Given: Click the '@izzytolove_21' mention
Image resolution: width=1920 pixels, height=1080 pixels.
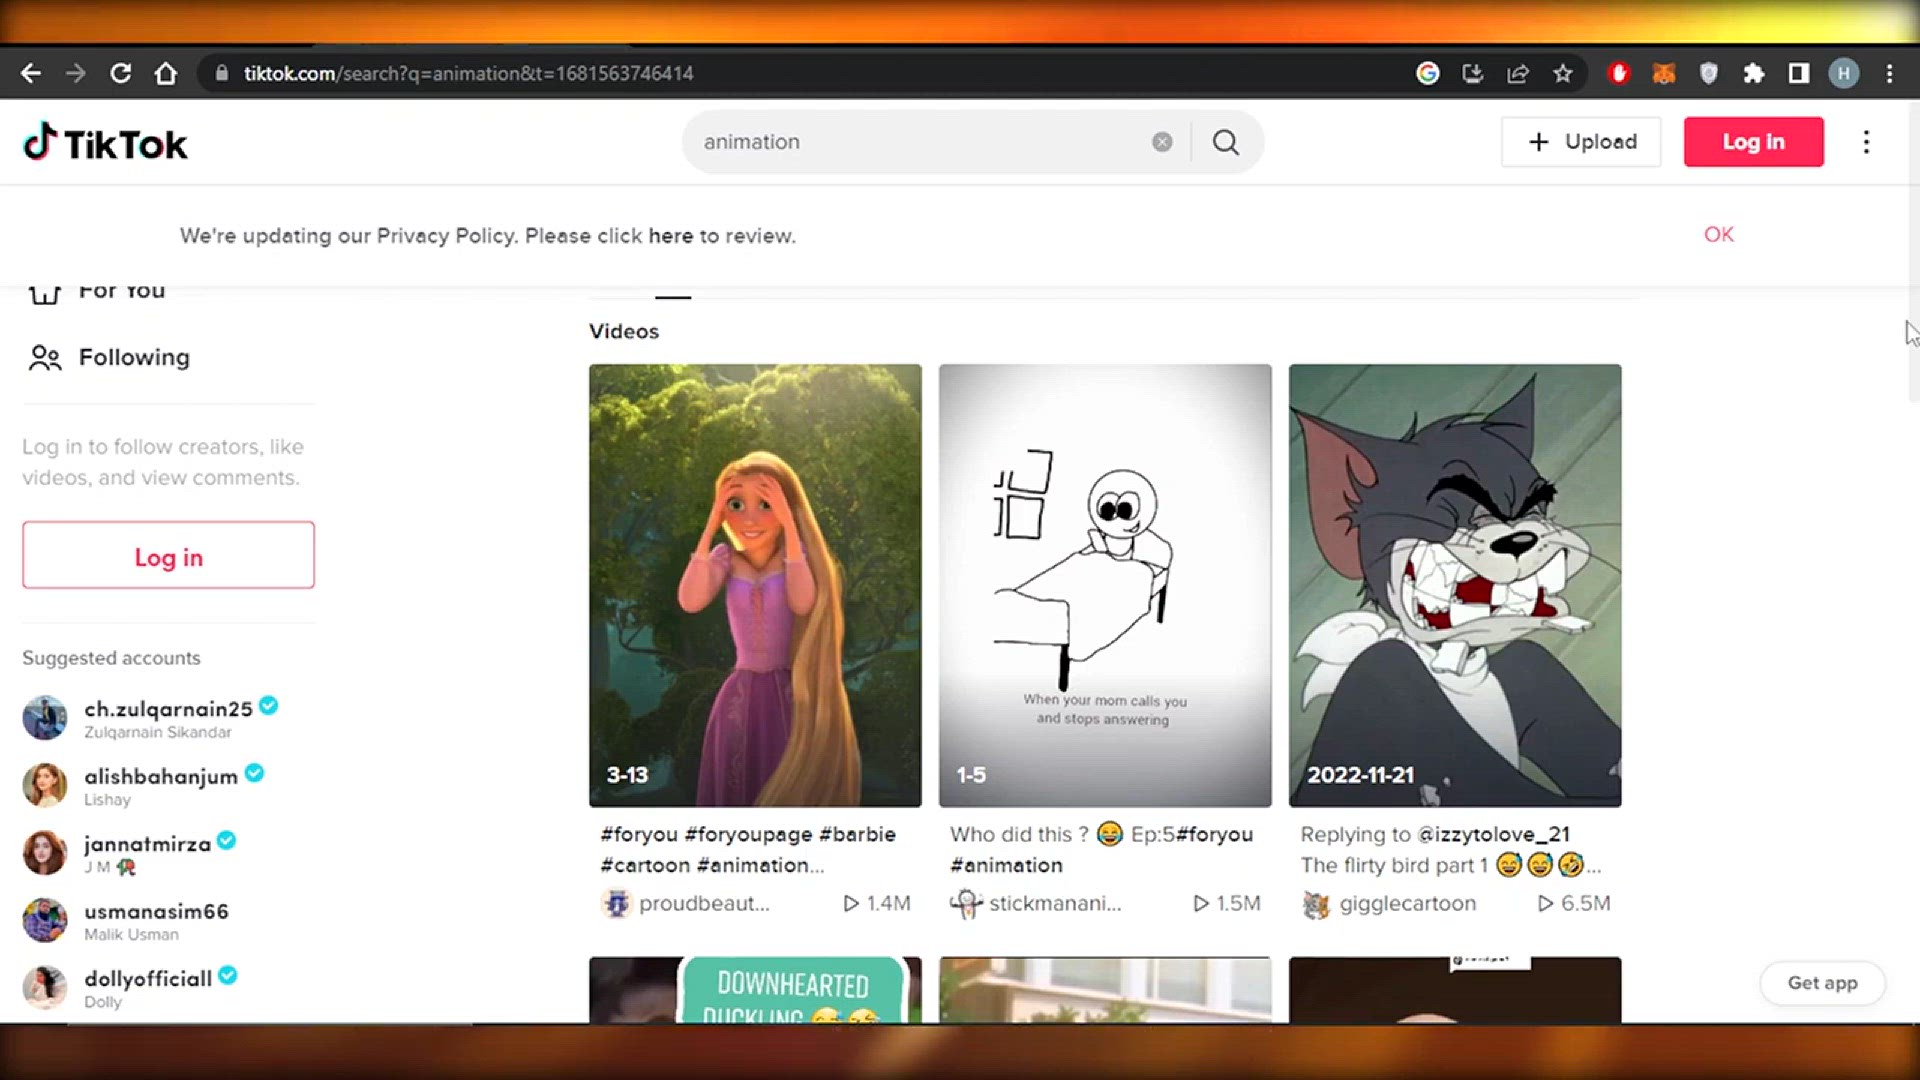Looking at the screenshot, I should click(1494, 835).
